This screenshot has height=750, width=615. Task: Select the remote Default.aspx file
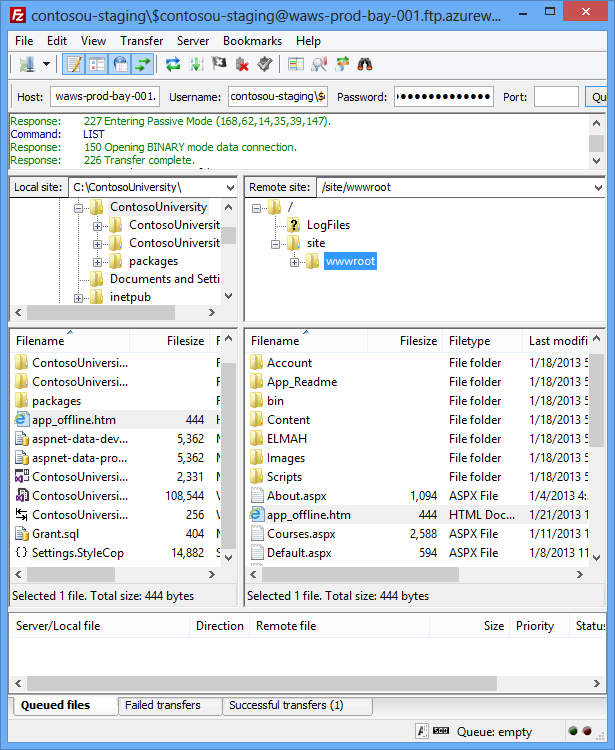418,553
